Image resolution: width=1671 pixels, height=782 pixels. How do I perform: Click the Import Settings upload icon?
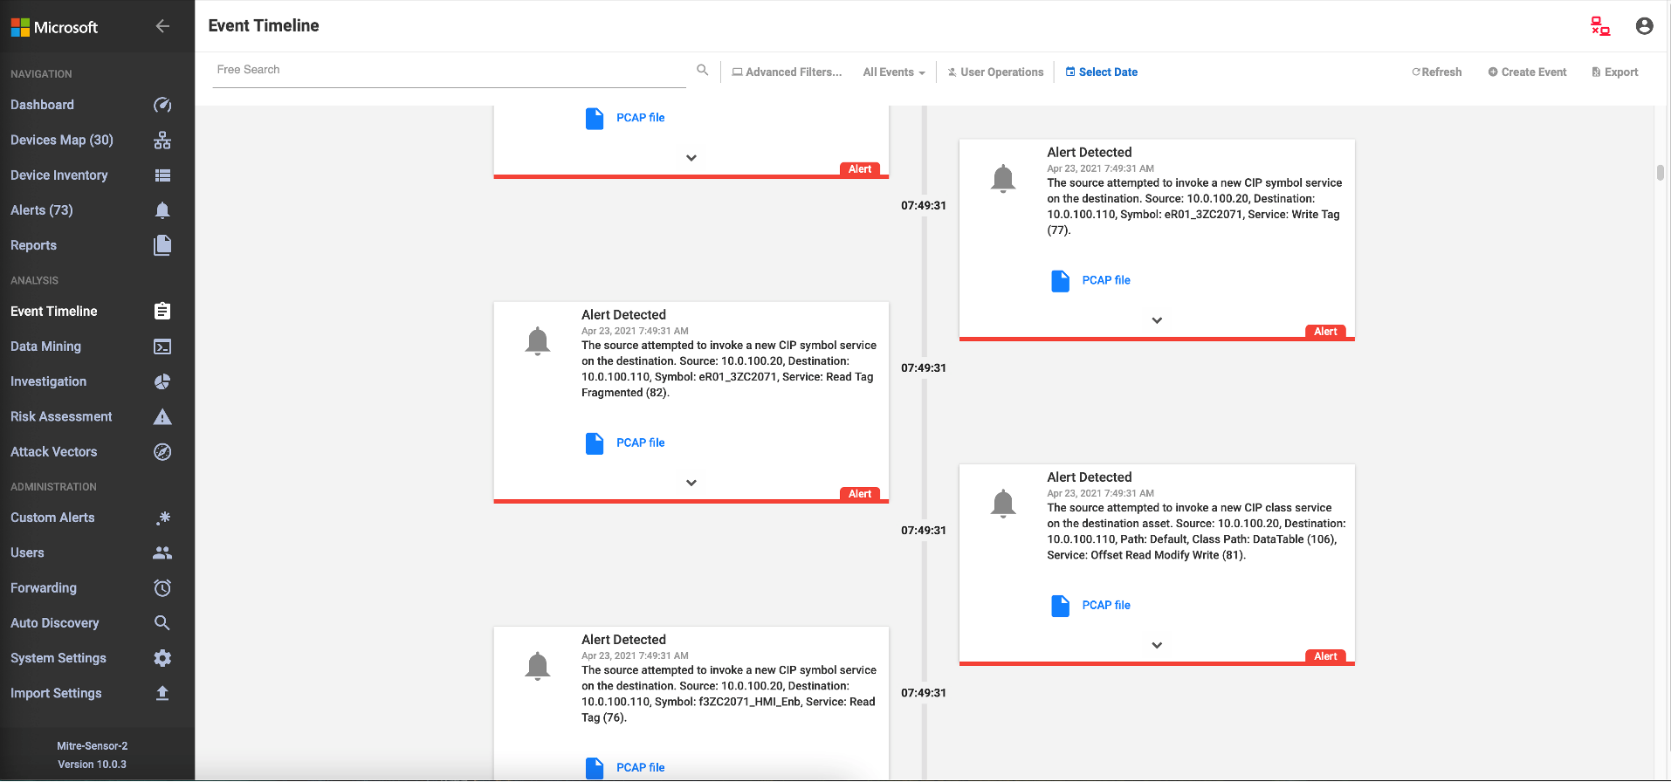click(x=162, y=693)
